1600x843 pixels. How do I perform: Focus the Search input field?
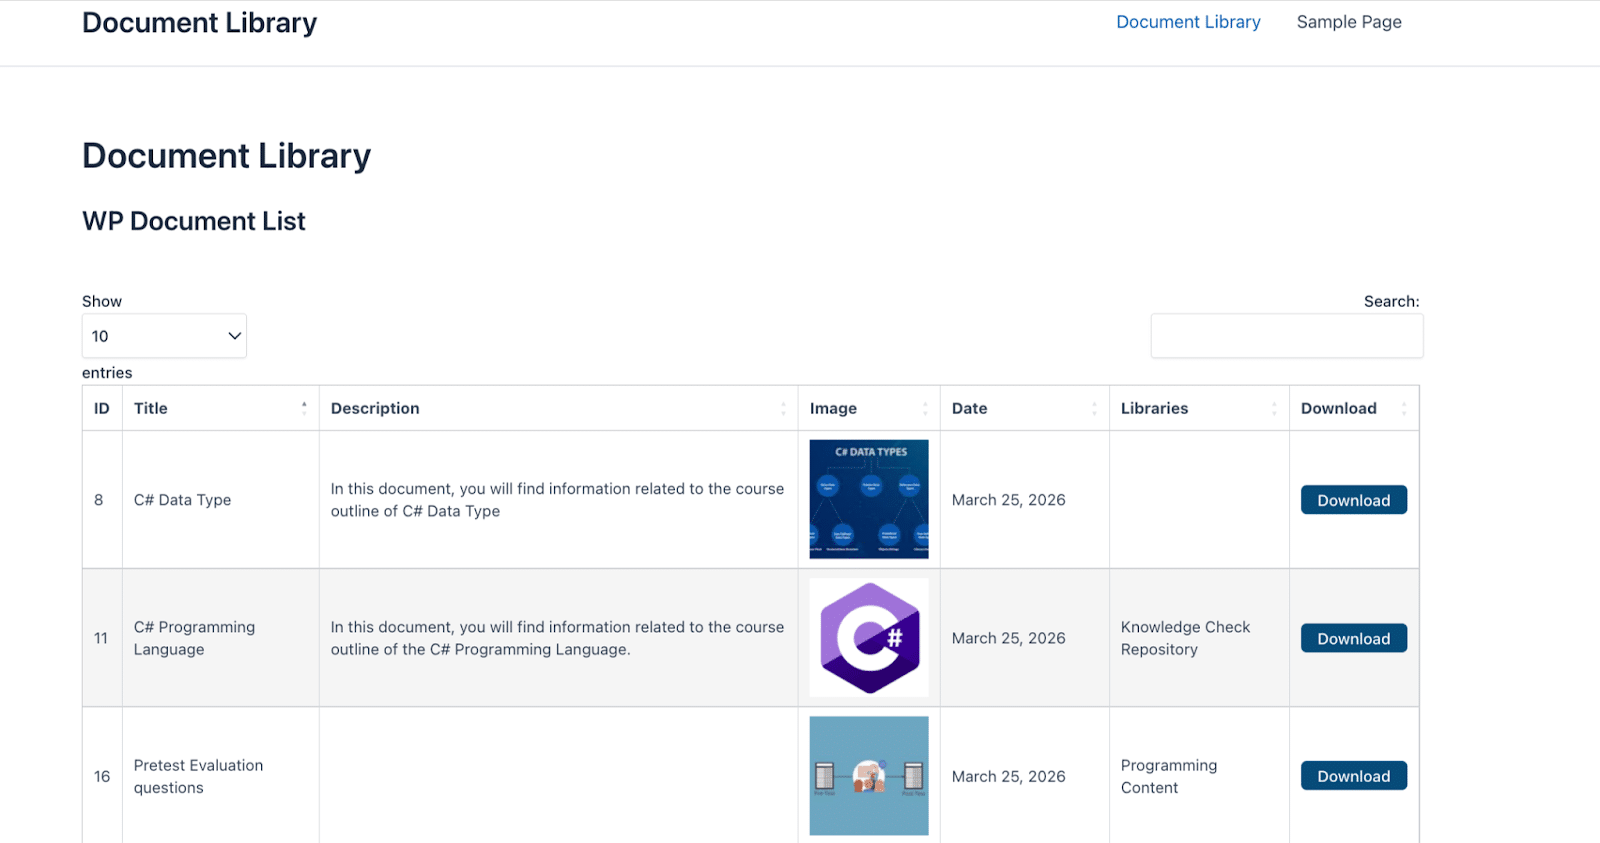click(x=1286, y=336)
